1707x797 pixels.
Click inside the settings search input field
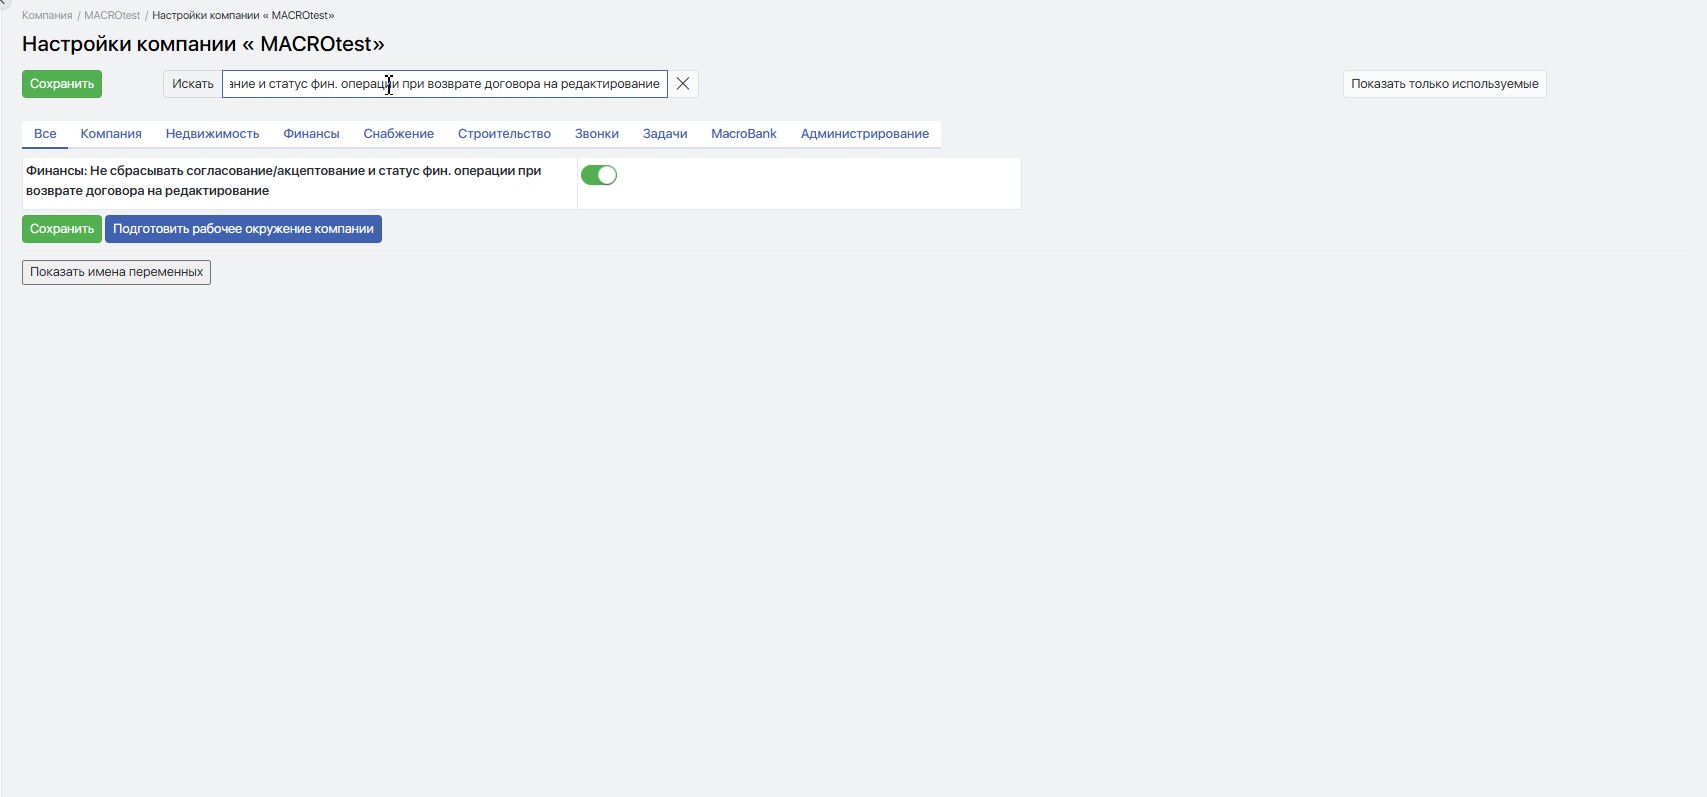[444, 84]
